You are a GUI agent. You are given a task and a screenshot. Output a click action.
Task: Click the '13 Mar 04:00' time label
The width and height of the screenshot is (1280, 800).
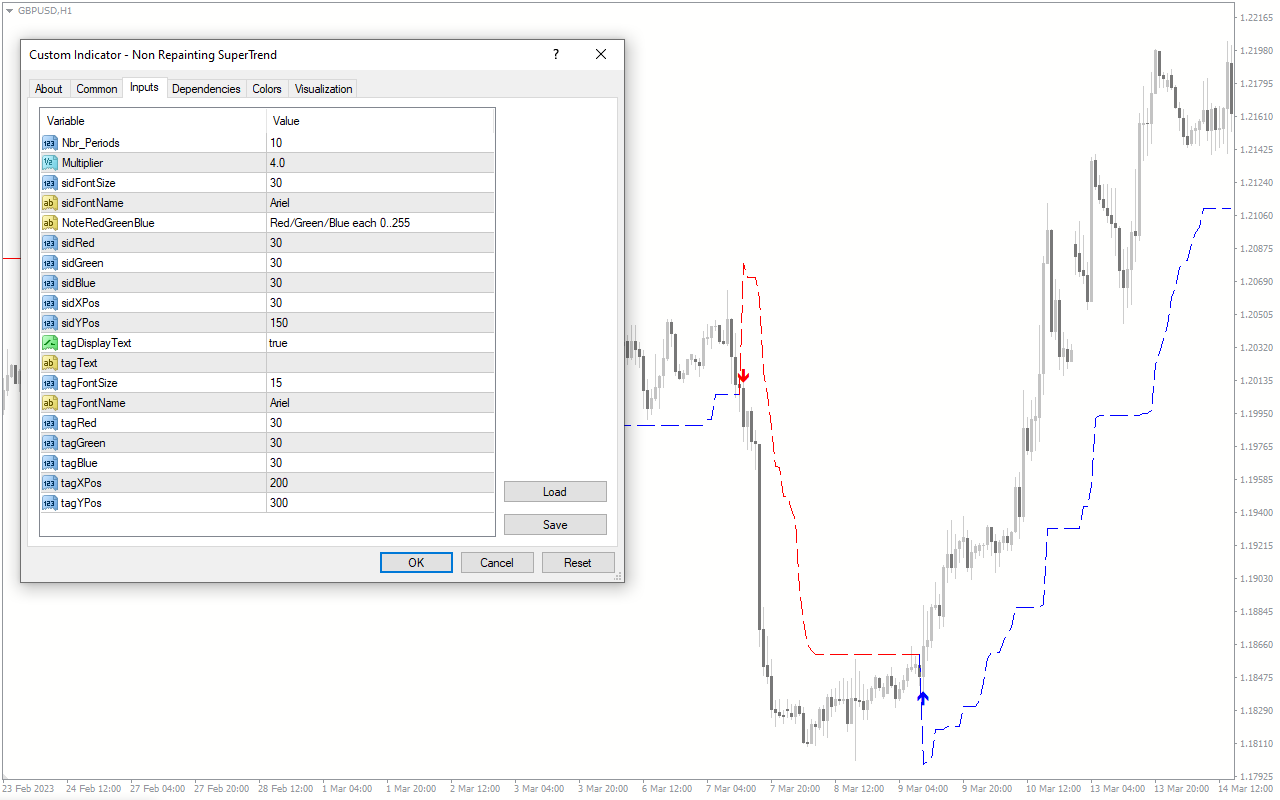click(x=1119, y=789)
